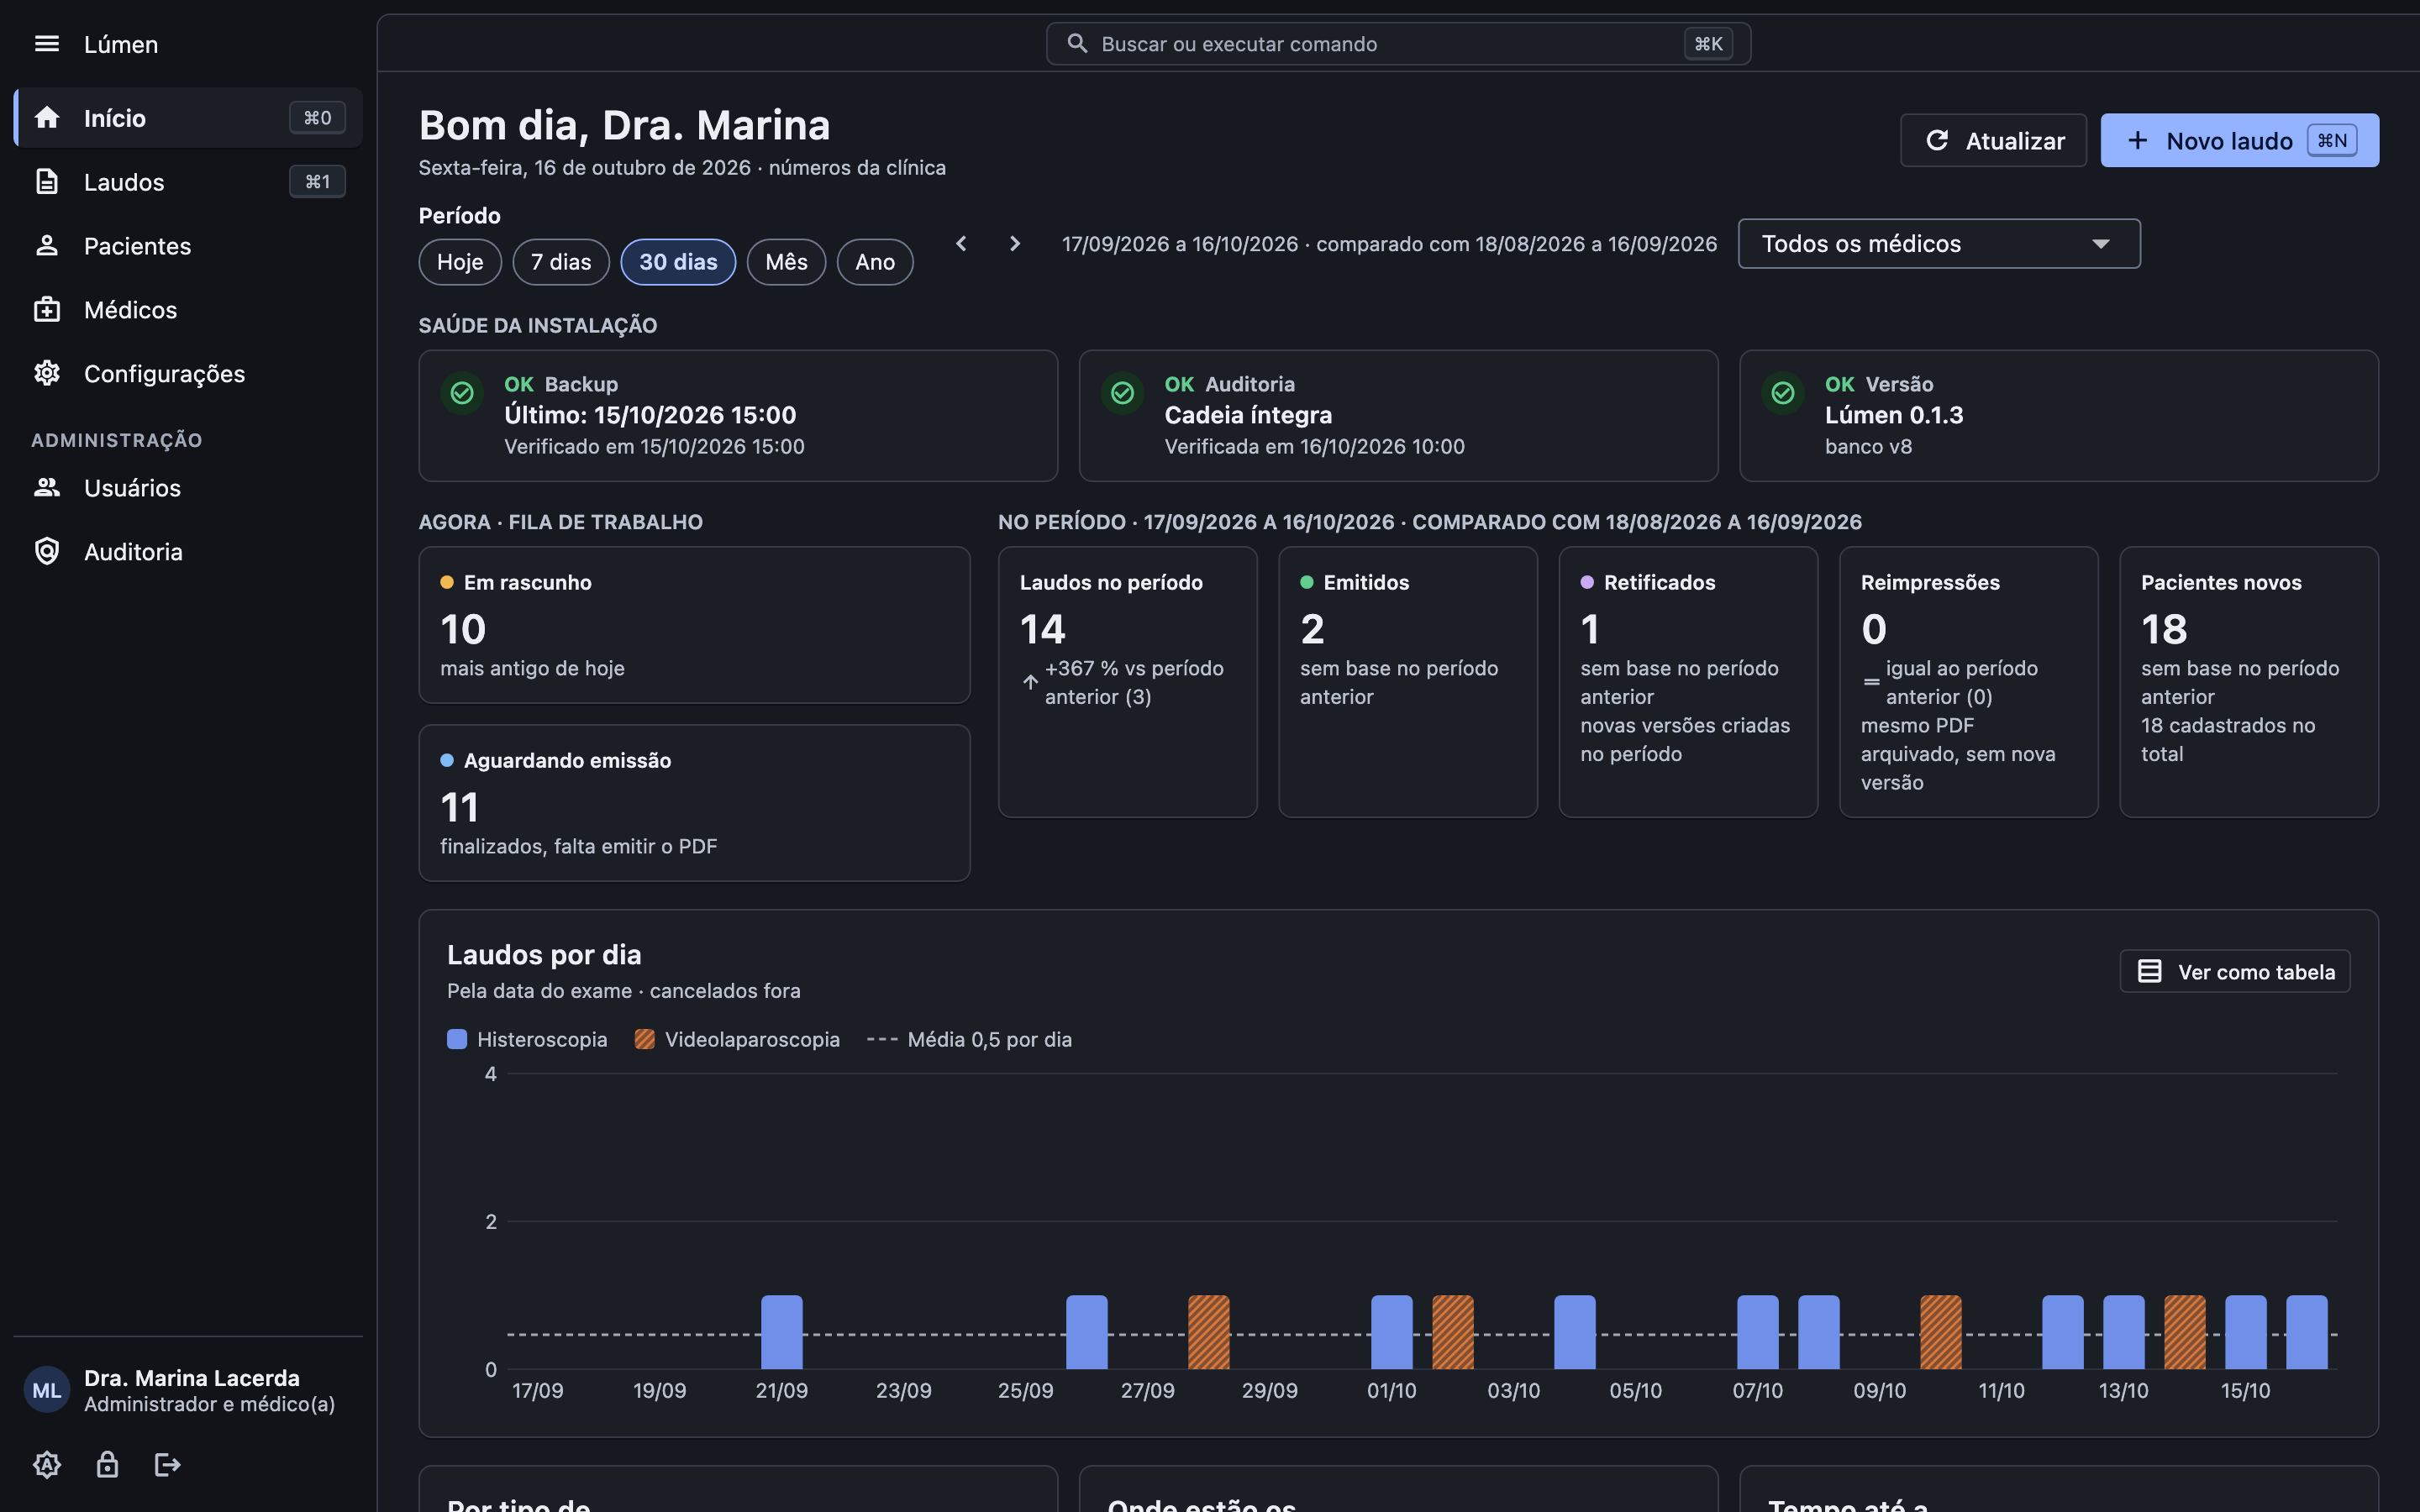Open Auditoria shield icon
This screenshot has height=1512, width=2420.
(46, 552)
